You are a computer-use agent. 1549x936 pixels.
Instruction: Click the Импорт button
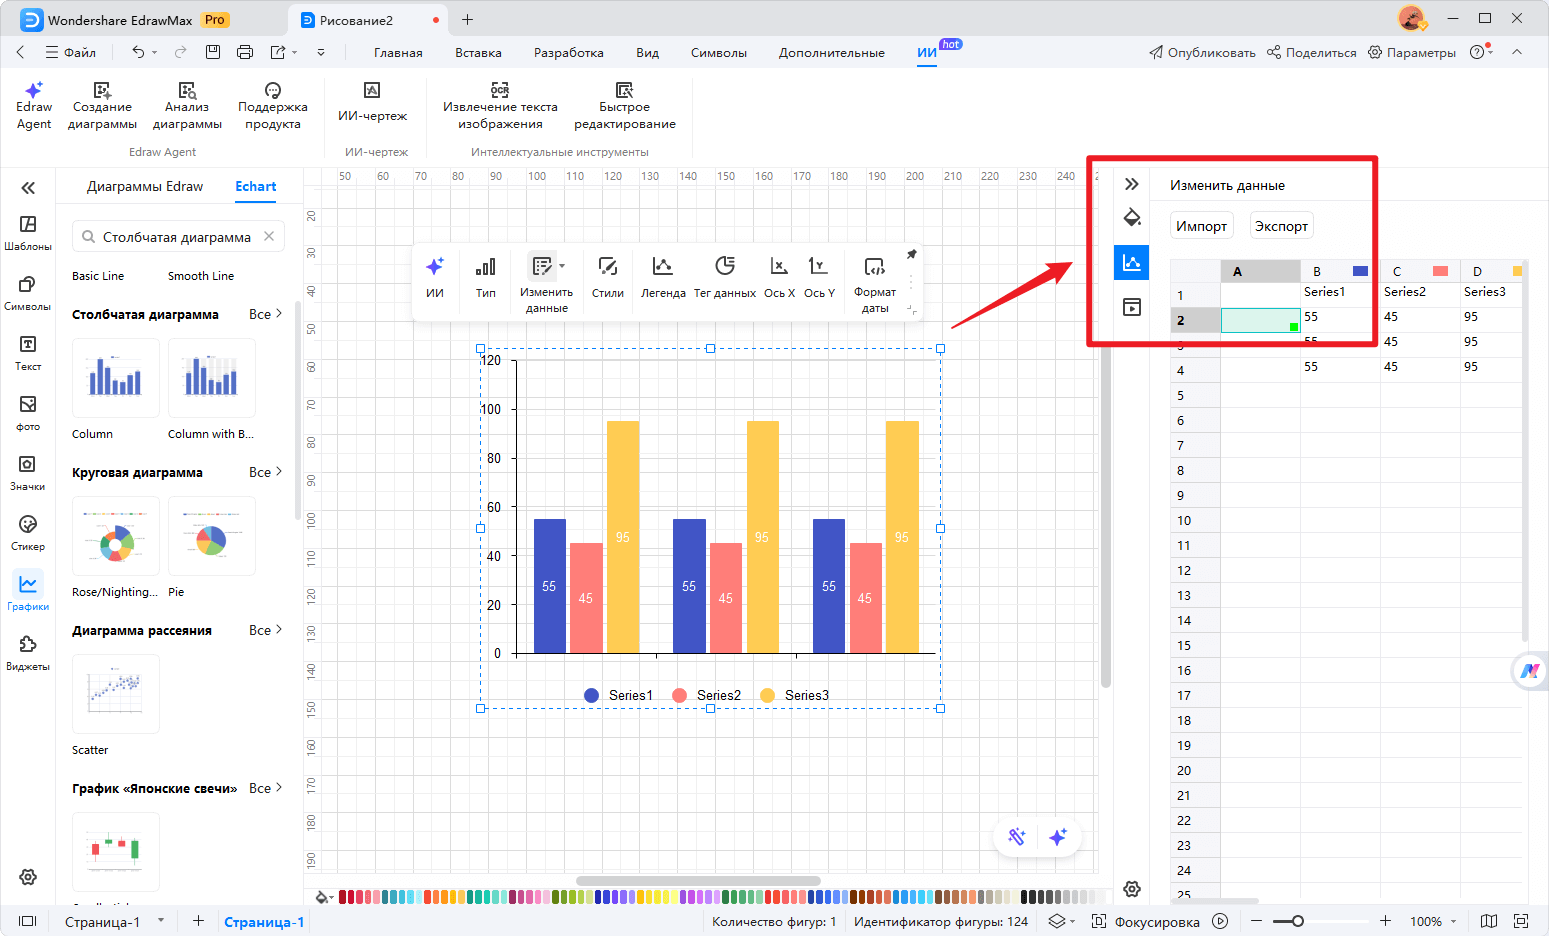[x=1201, y=225]
